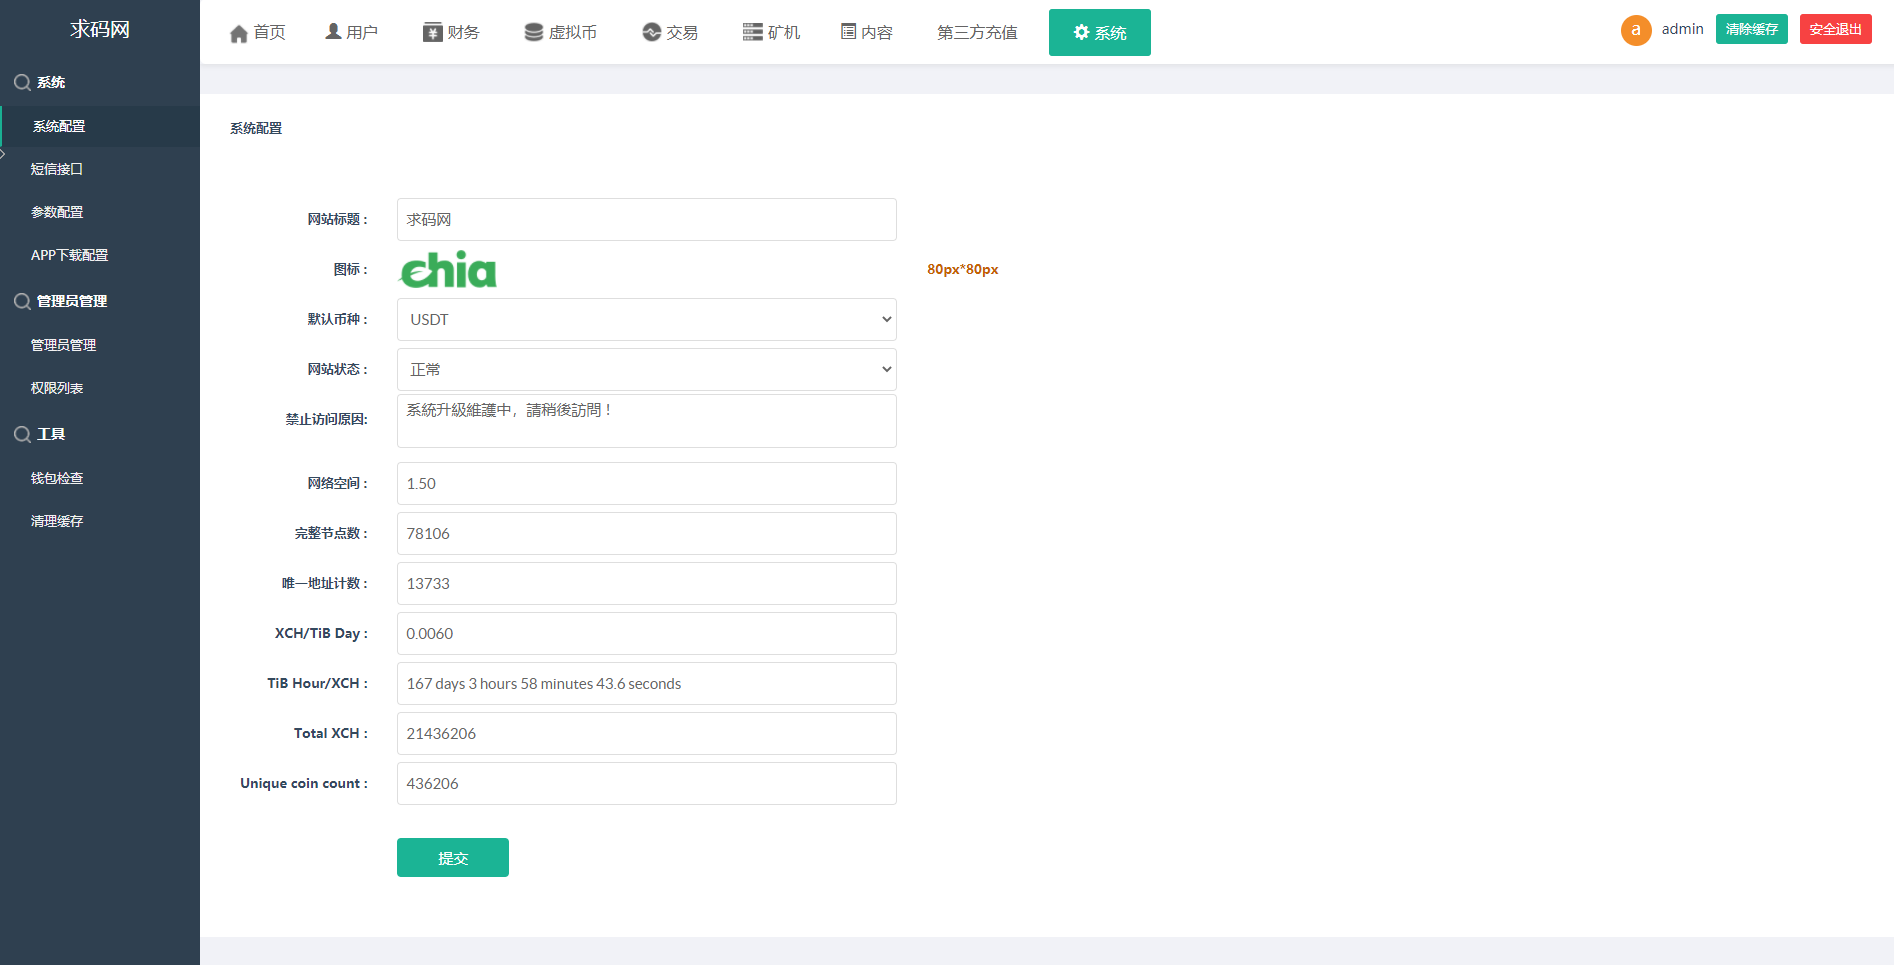Viewport: 1894px width, 965px height.
Task: Click the magnifier icon beside 工具 section
Action: click(x=22, y=434)
